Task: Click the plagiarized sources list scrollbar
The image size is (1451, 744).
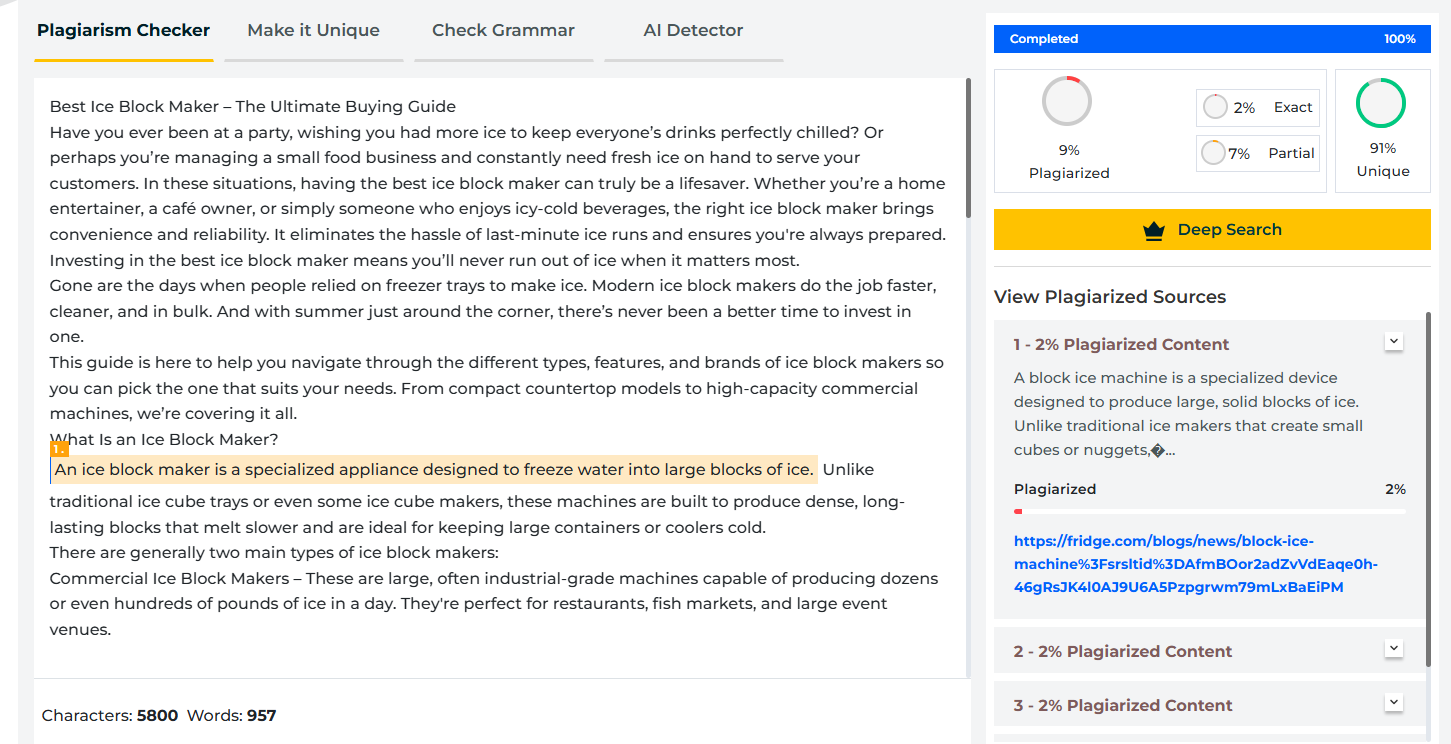Action: coord(1428,488)
